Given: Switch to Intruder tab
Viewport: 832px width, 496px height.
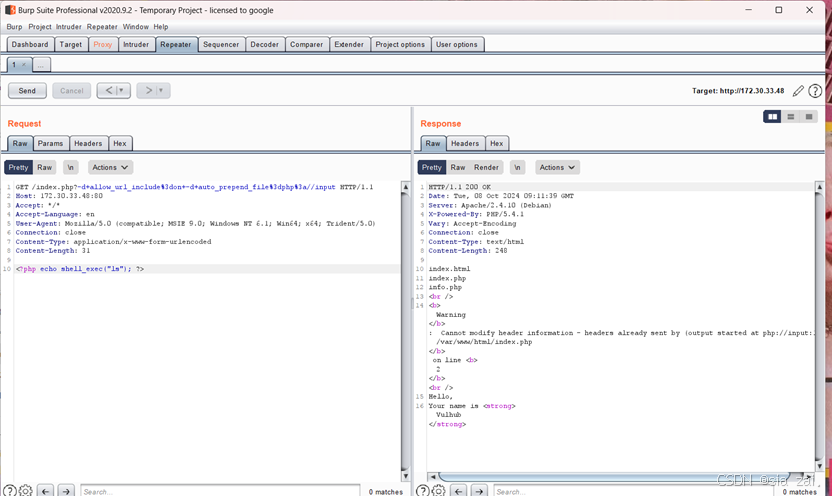Looking at the screenshot, I should pos(136,45).
